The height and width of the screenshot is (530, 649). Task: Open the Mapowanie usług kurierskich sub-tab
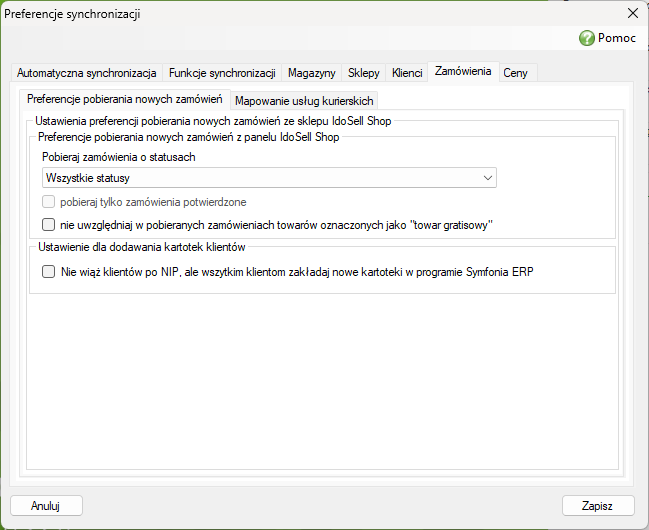click(304, 101)
